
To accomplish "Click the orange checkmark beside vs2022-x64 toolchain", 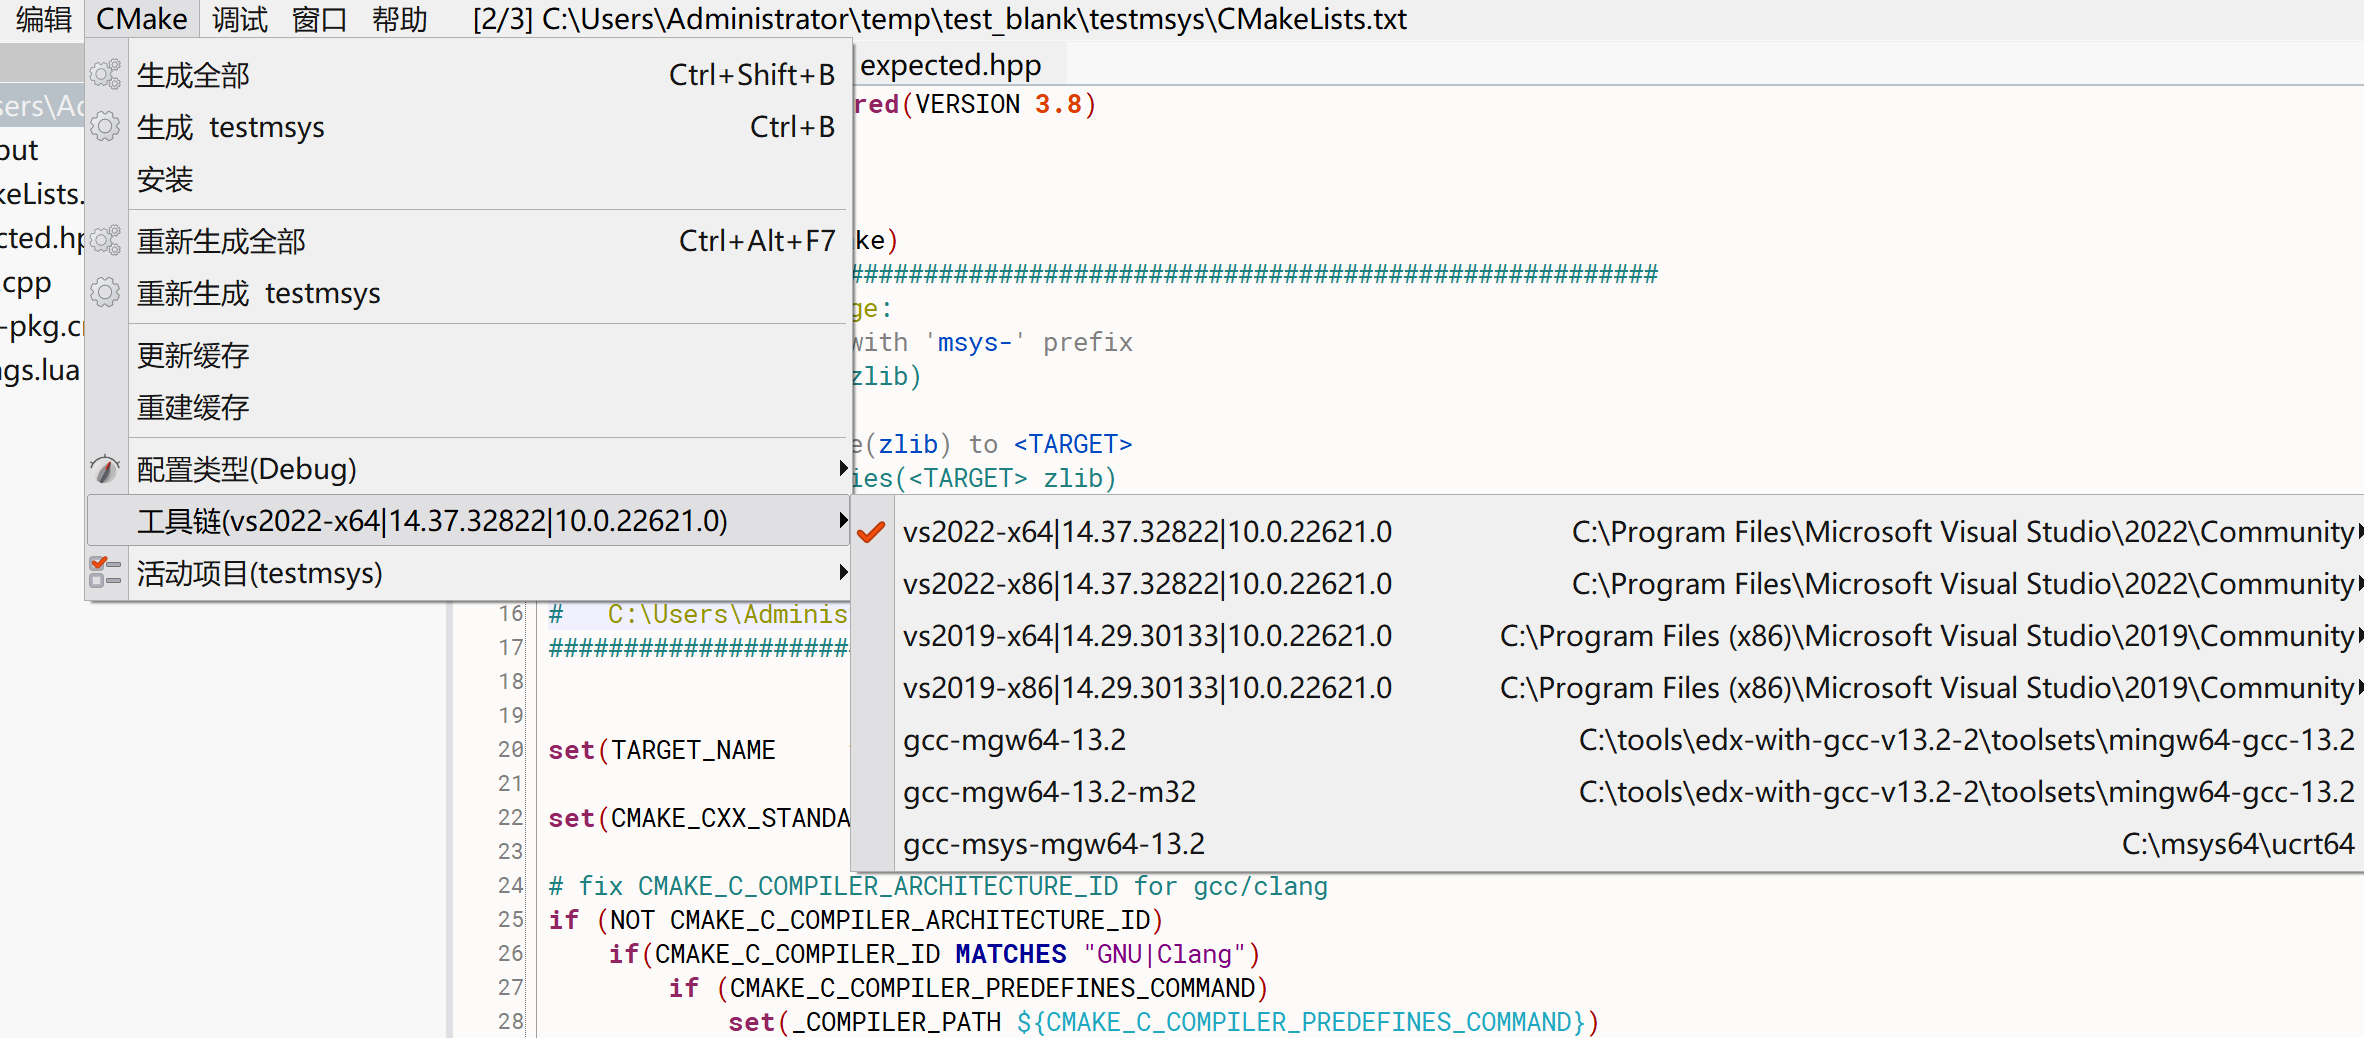I will (x=869, y=531).
